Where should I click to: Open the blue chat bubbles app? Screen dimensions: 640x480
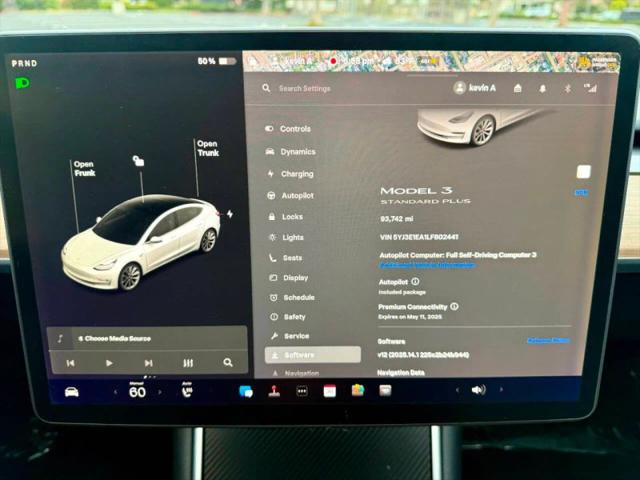tap(246, 391)
